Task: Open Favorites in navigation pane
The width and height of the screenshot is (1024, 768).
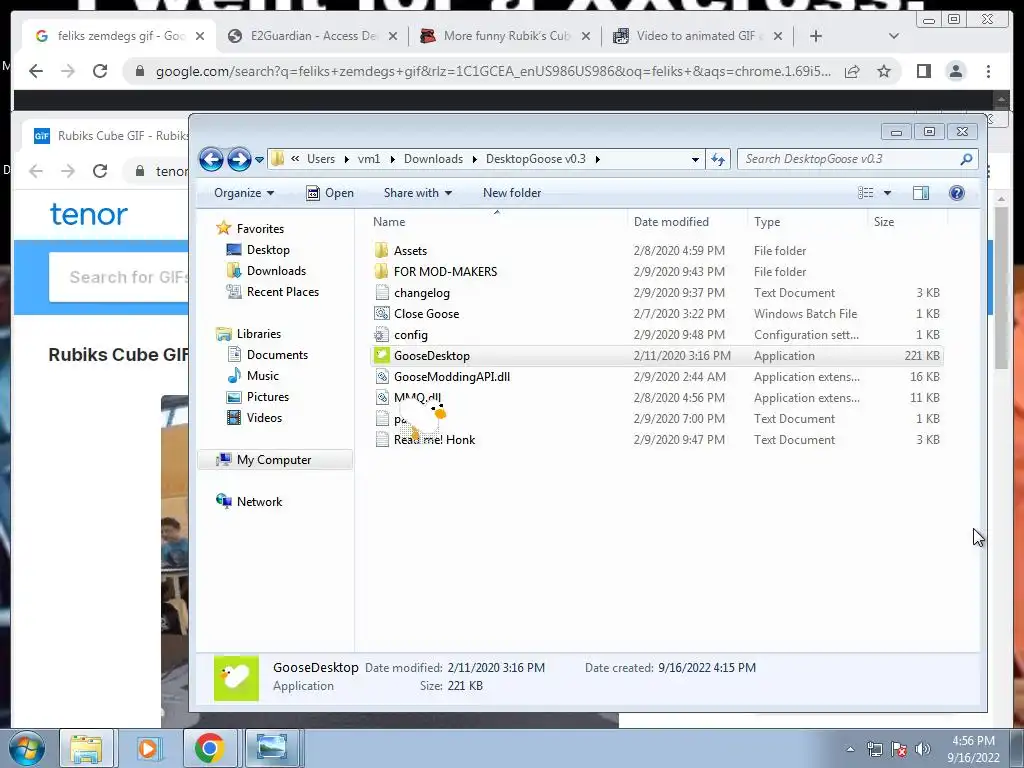Action: (x=260, y=229)
